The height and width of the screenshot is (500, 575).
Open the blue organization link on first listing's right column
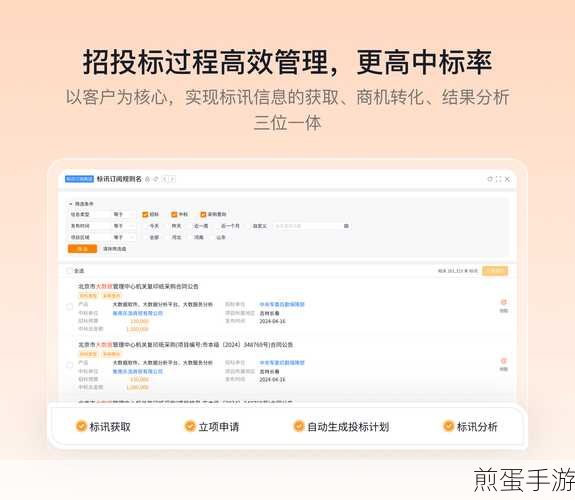pos(282,304)
